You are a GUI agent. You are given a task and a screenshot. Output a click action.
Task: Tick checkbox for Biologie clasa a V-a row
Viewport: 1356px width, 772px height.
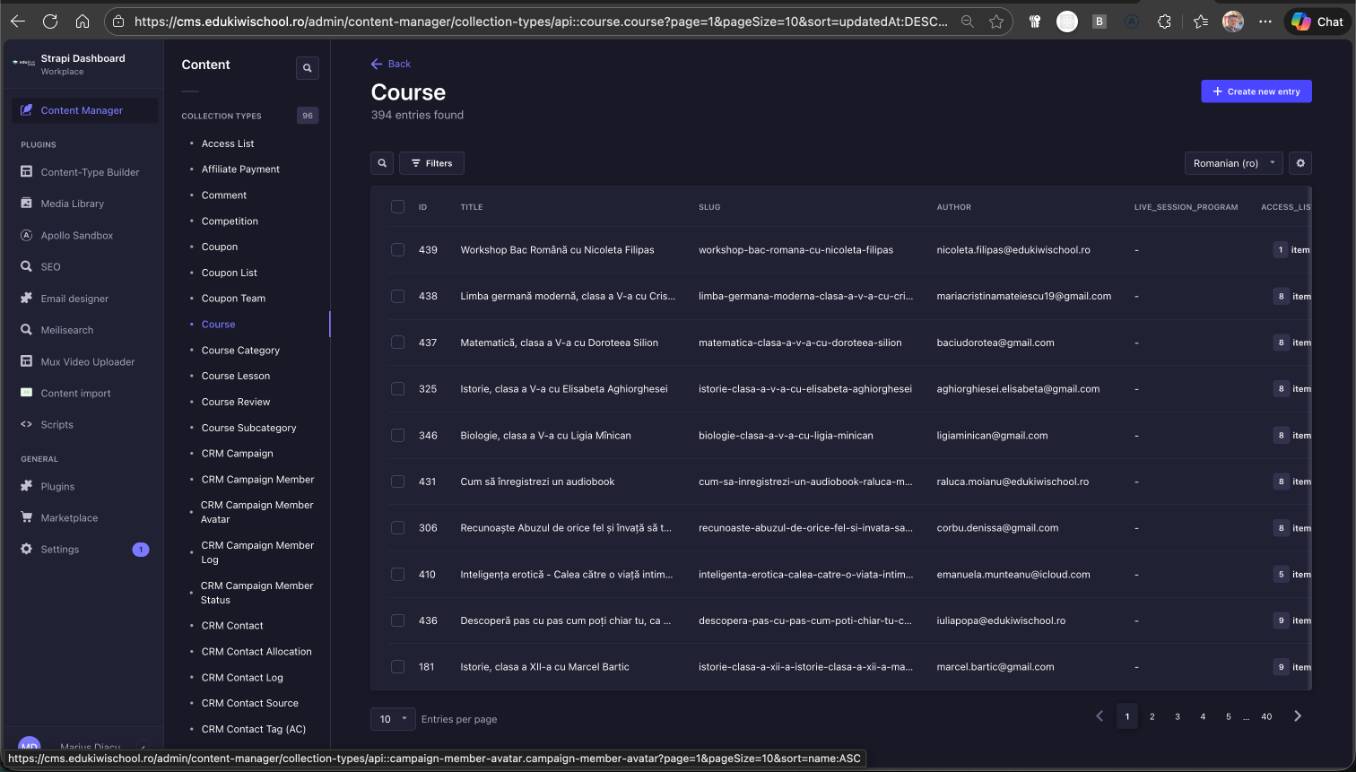point(397,435)
